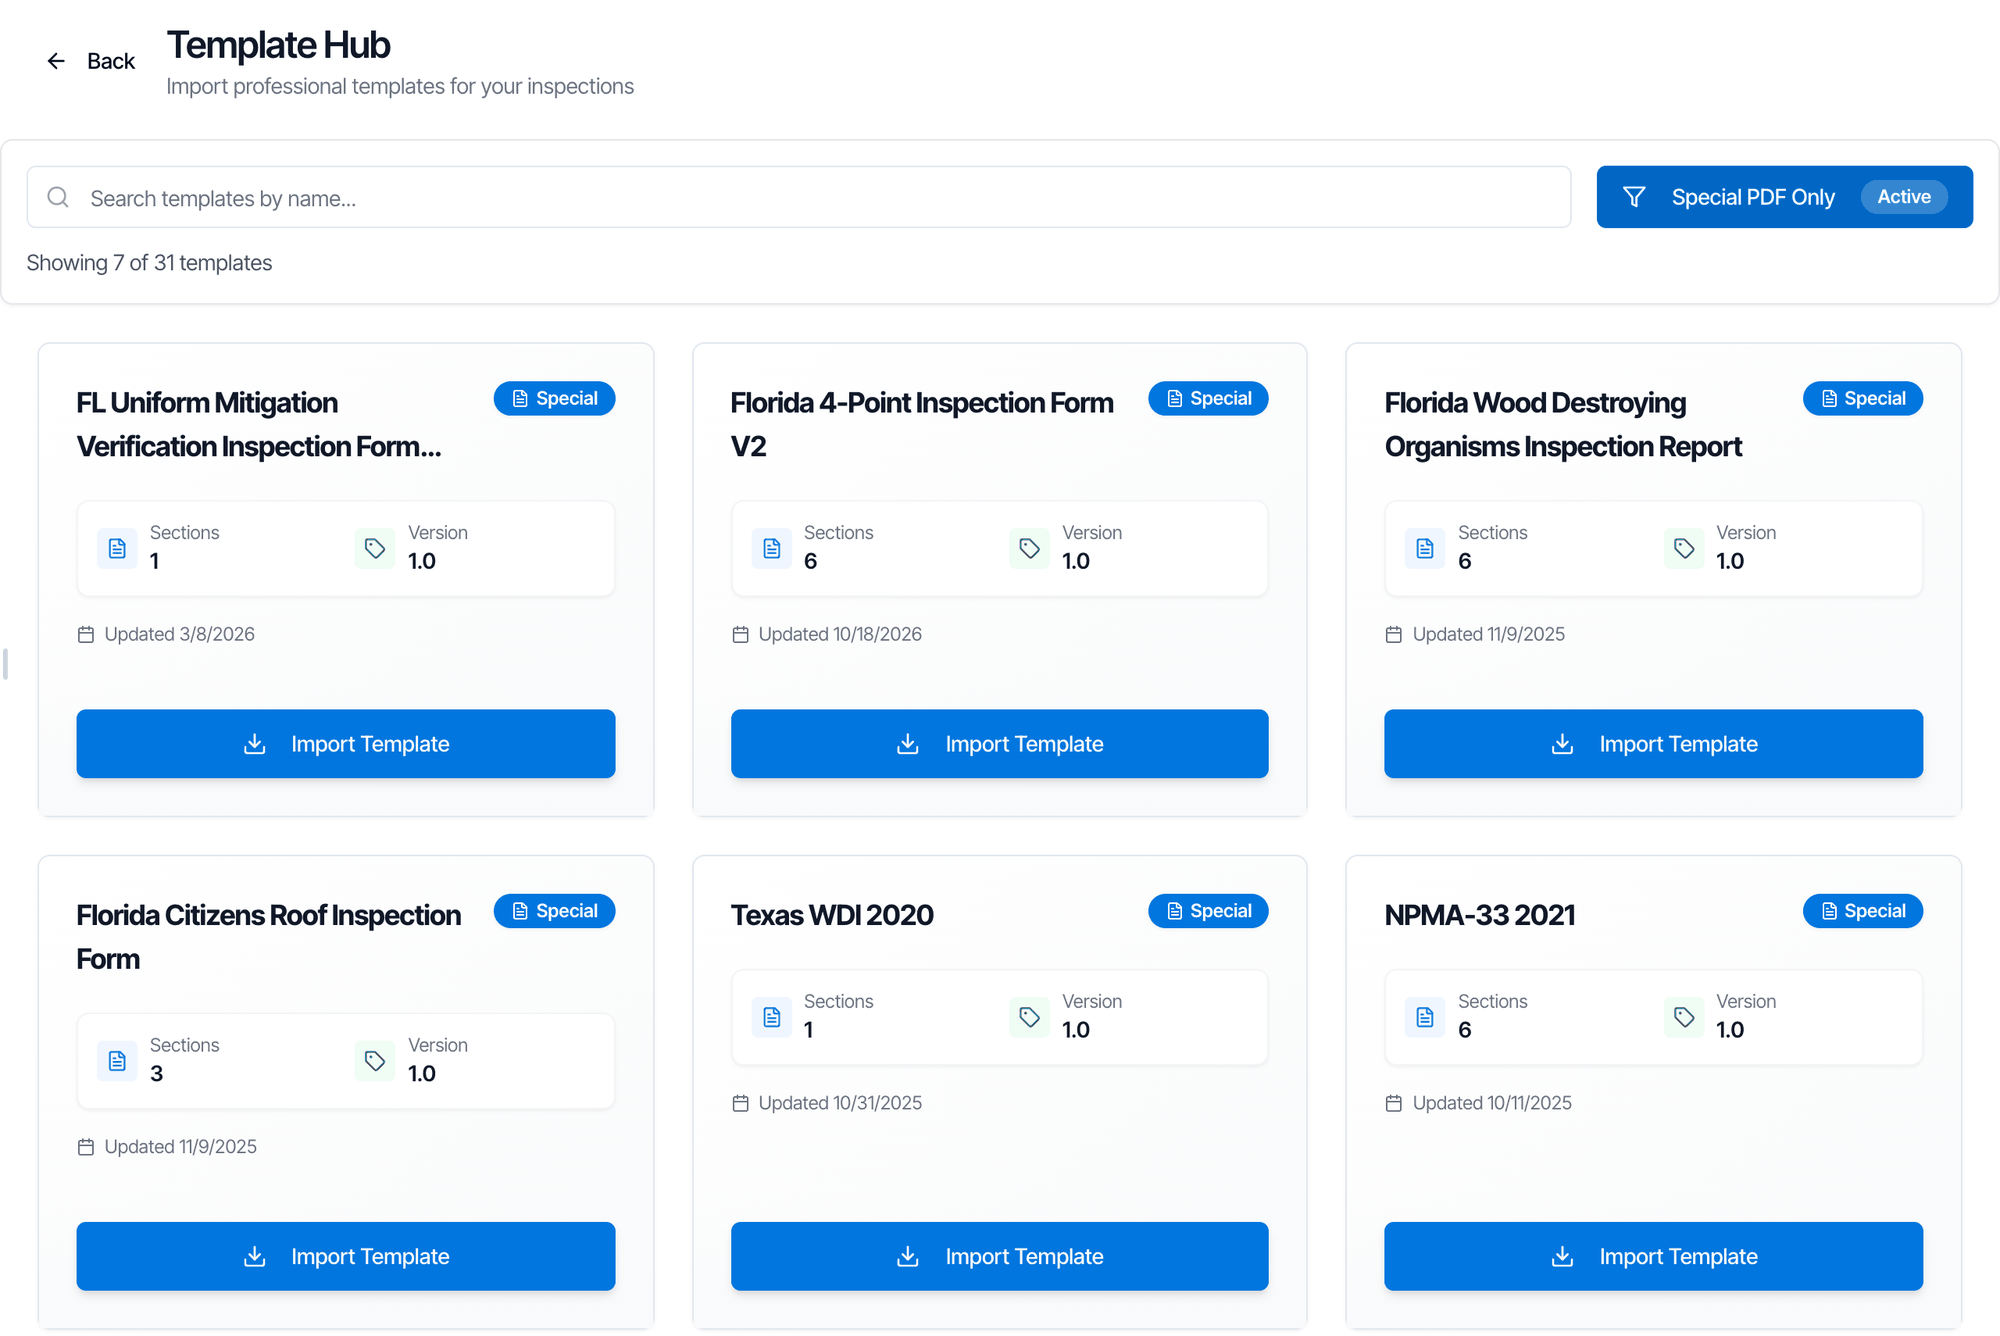Click Updated 10/31/2025 date text

(840, 1103)
